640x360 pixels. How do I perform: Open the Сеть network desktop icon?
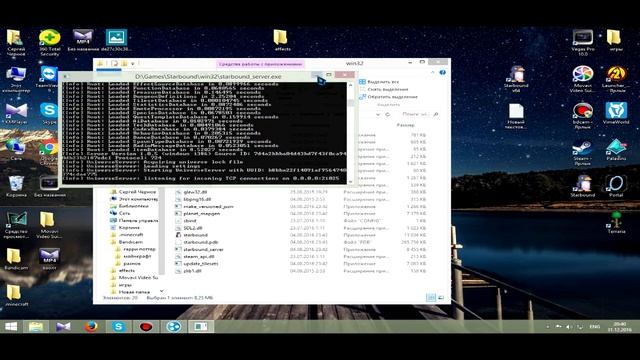pos(16,149)
